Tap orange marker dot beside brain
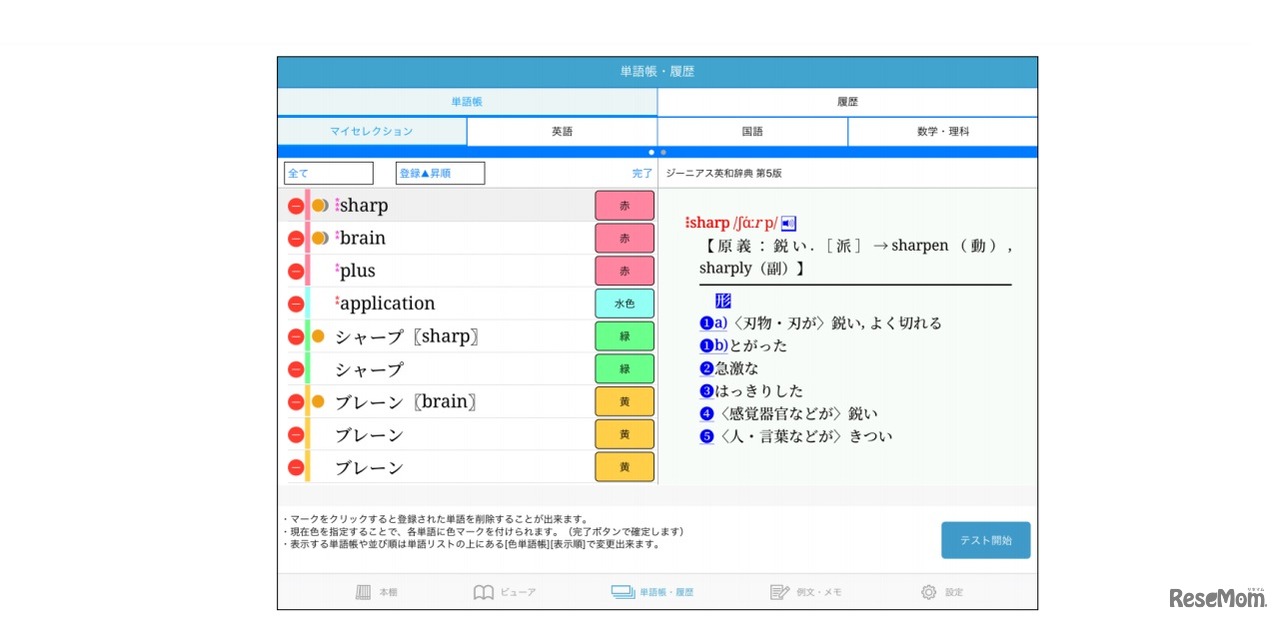 pos(319,238)
